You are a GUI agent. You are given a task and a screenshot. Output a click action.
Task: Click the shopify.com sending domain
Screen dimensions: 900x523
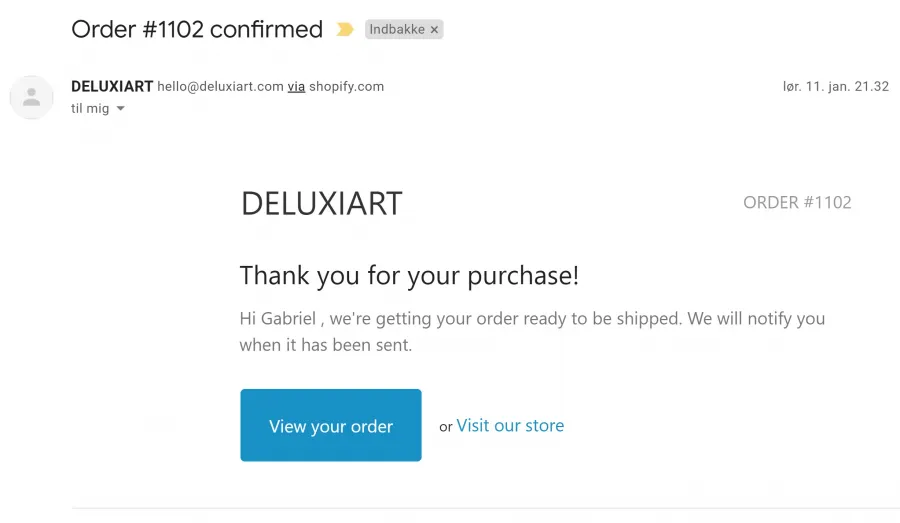click(x=347, y=86)
